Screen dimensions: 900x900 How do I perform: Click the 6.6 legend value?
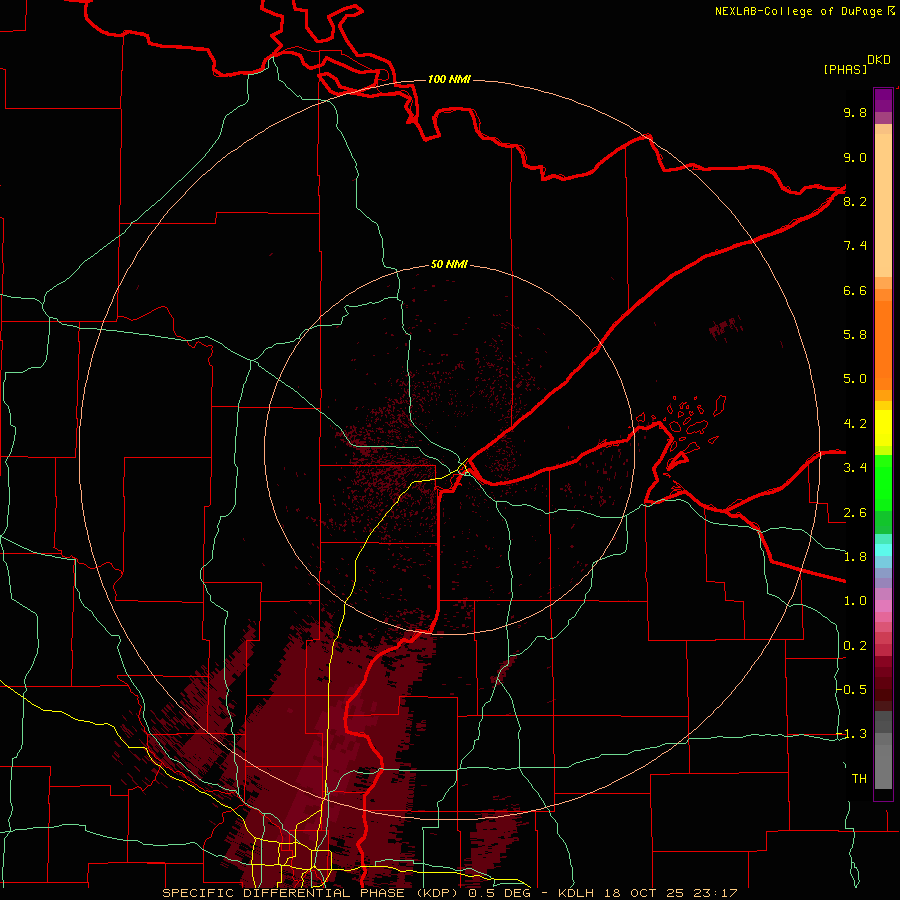point(855,290)
